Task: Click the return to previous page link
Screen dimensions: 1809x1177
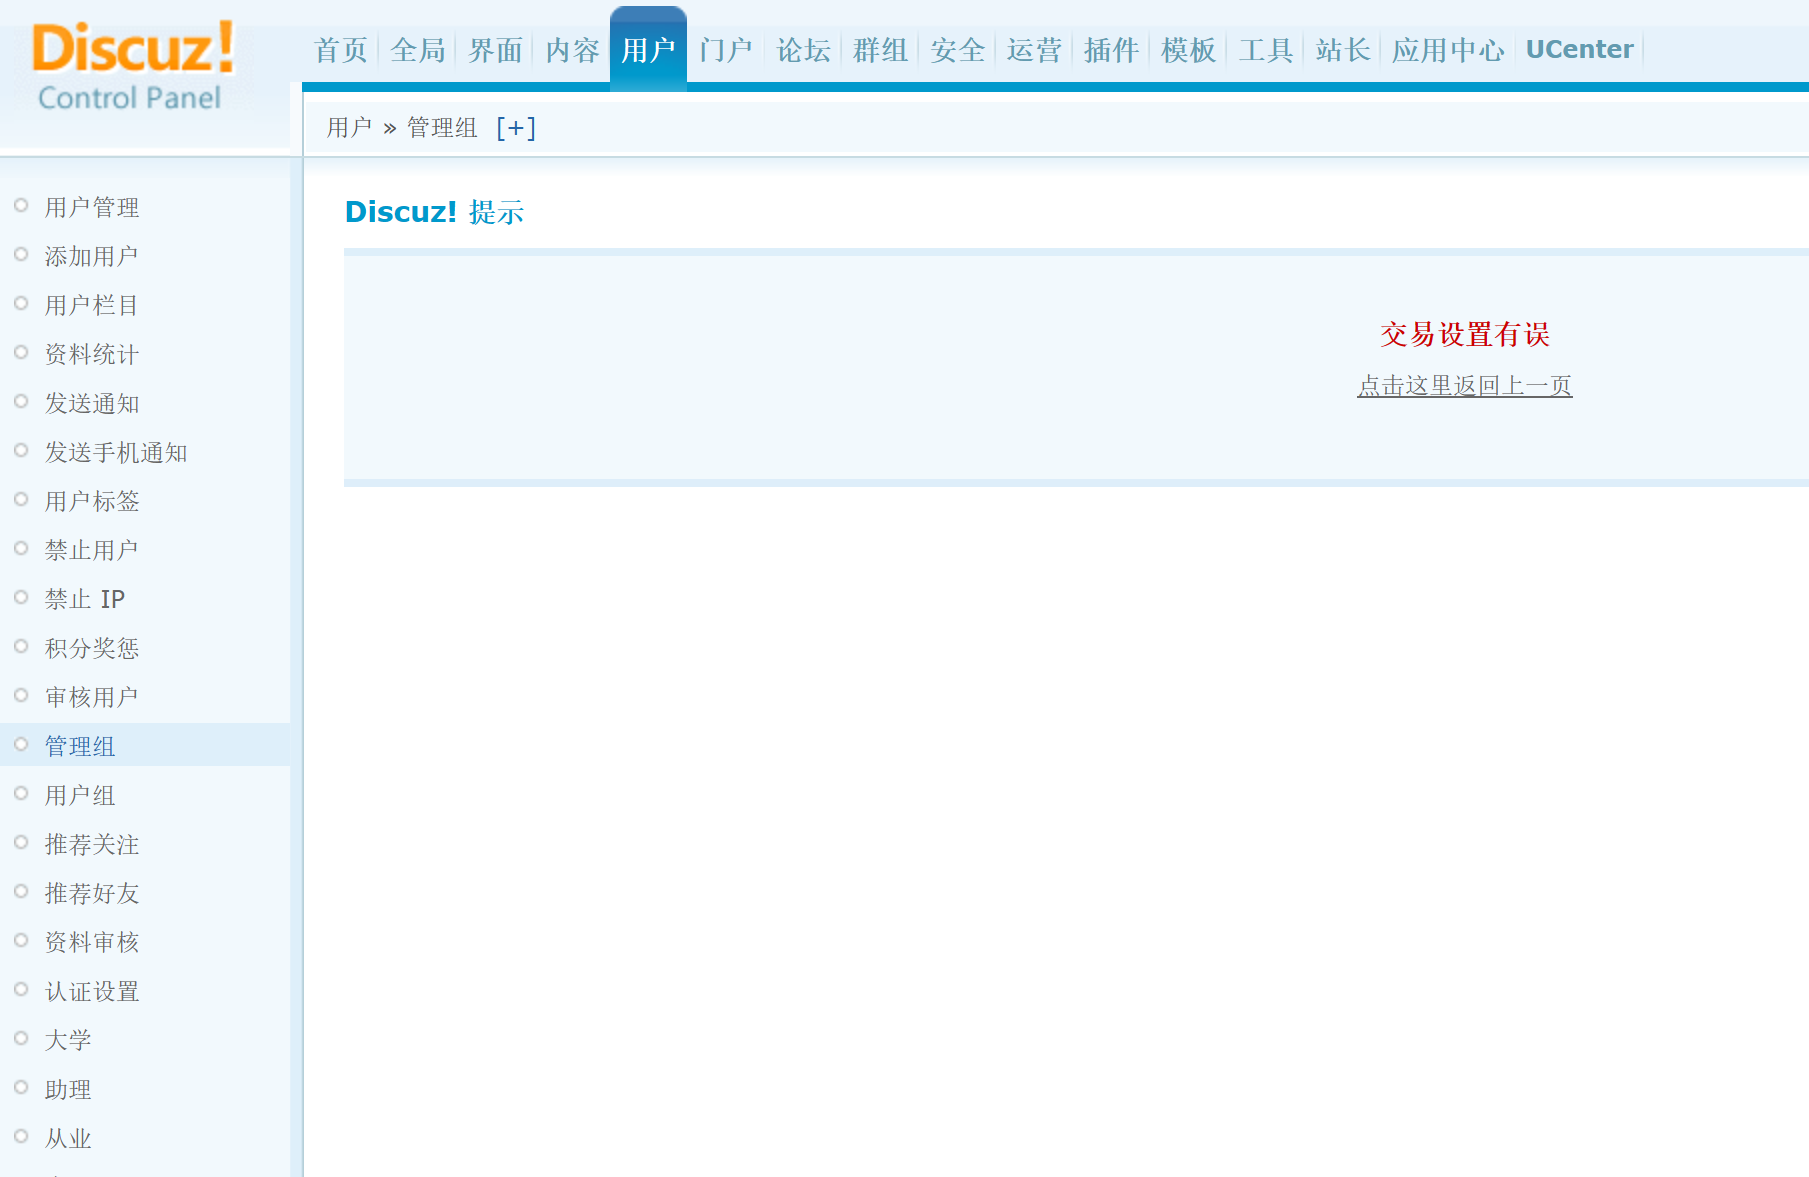Action: point(1464,386)
